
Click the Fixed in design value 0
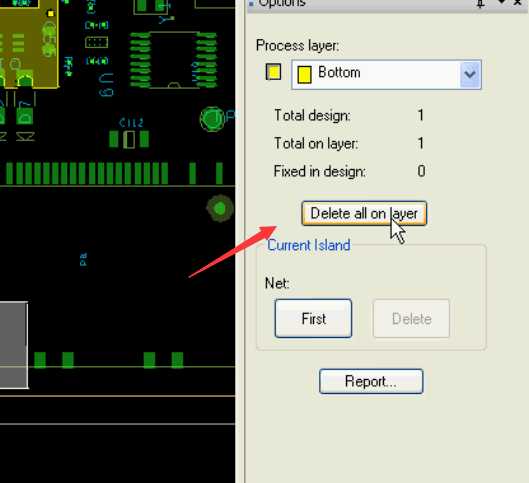[421, 171]
